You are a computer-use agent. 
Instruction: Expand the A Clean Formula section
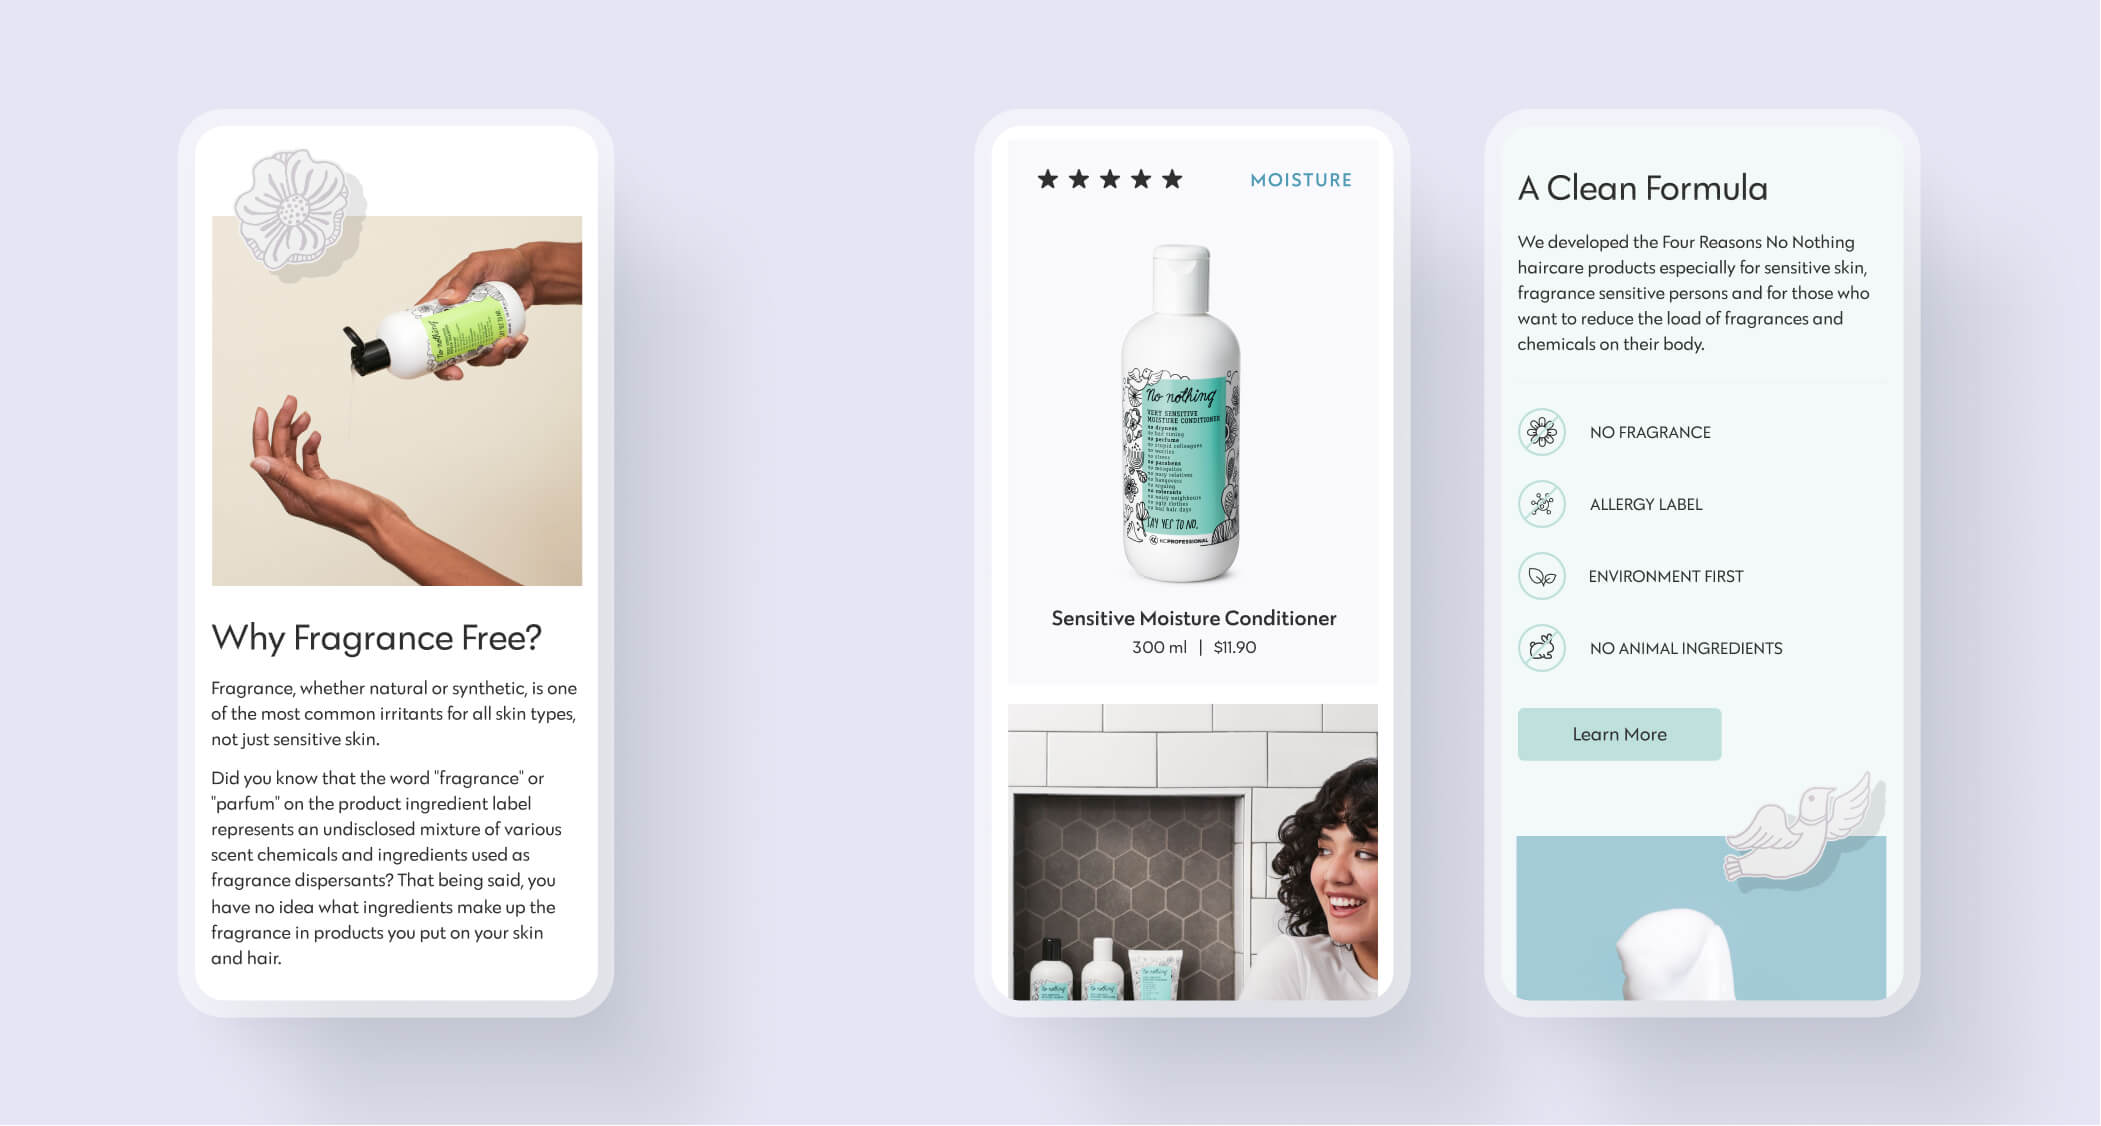[1619, 734]
